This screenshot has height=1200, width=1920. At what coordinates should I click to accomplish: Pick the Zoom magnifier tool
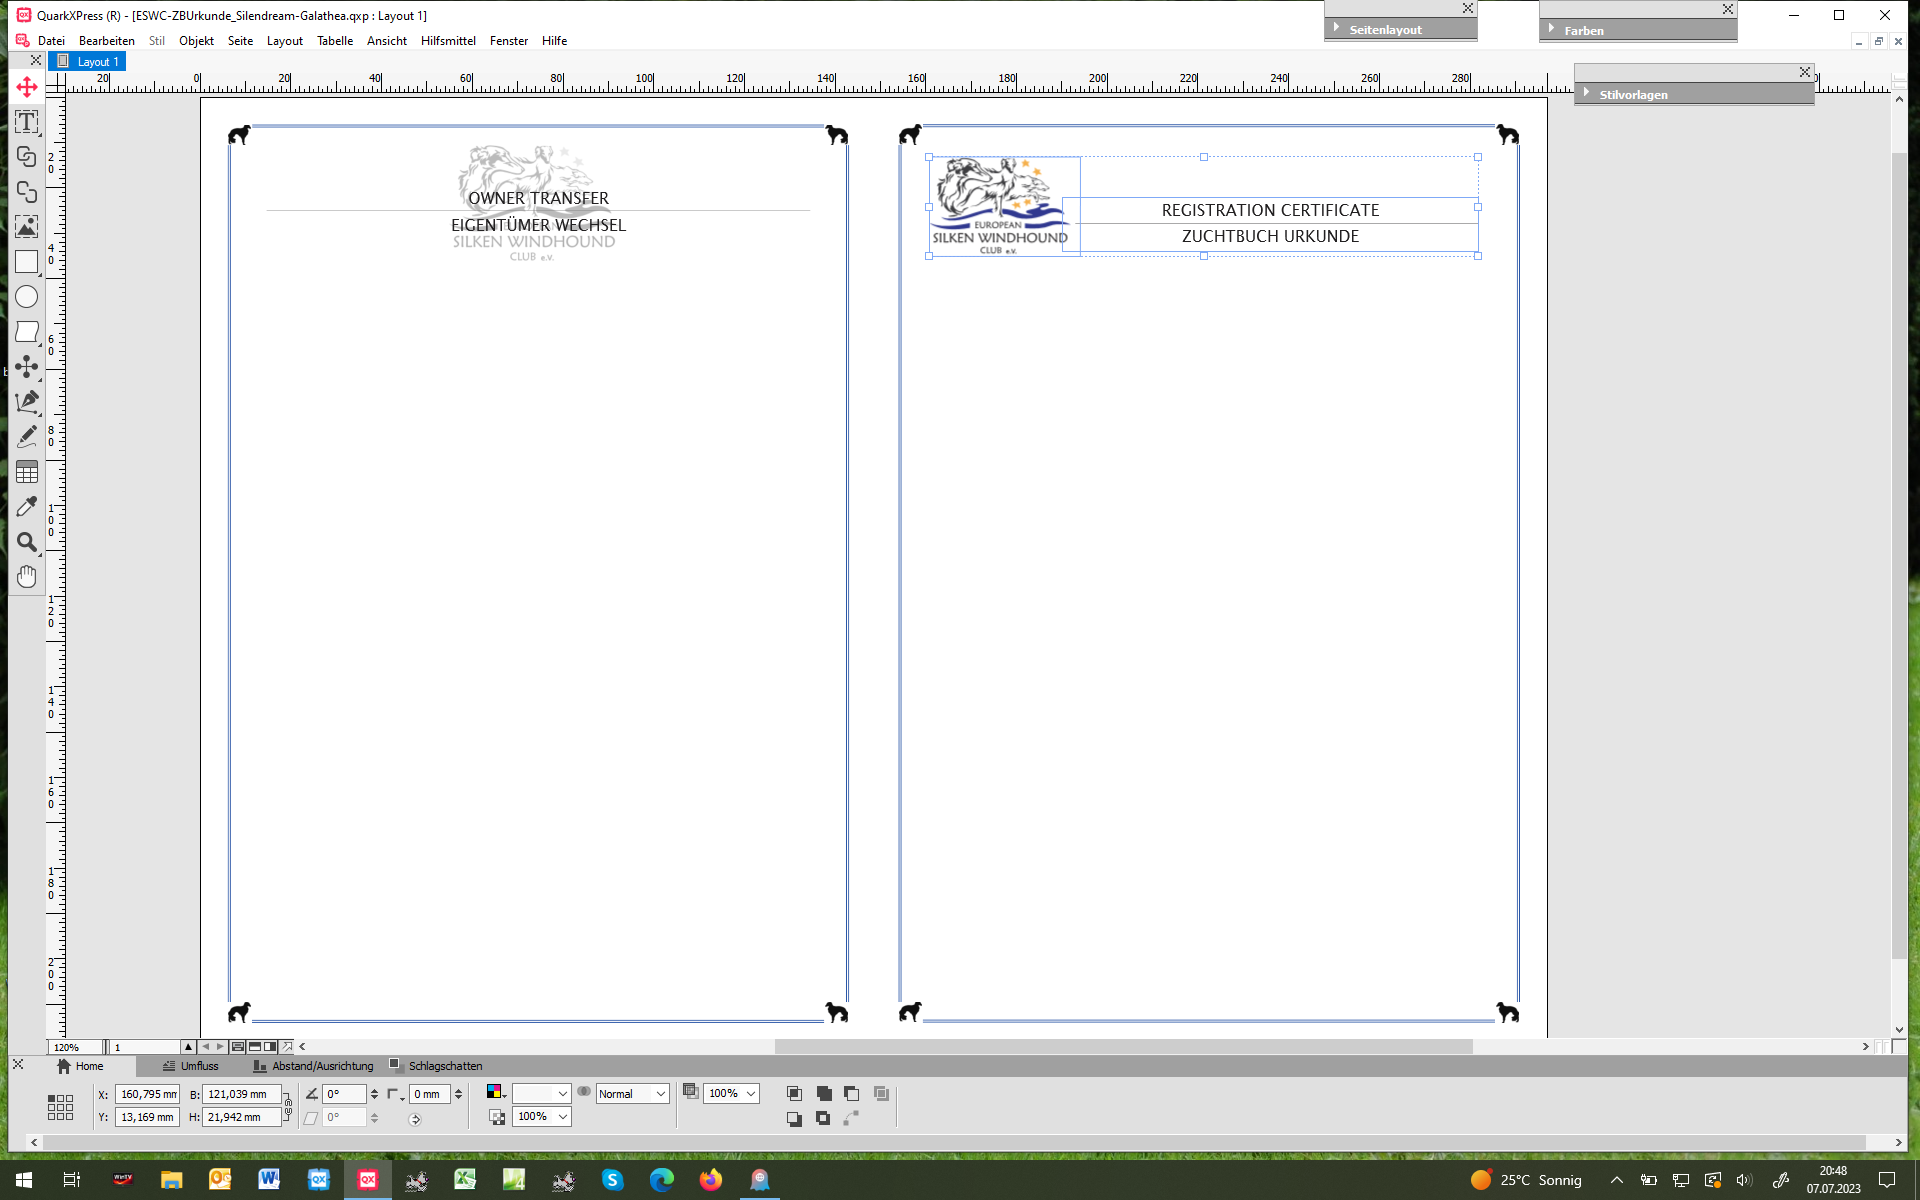pos(27,542)
